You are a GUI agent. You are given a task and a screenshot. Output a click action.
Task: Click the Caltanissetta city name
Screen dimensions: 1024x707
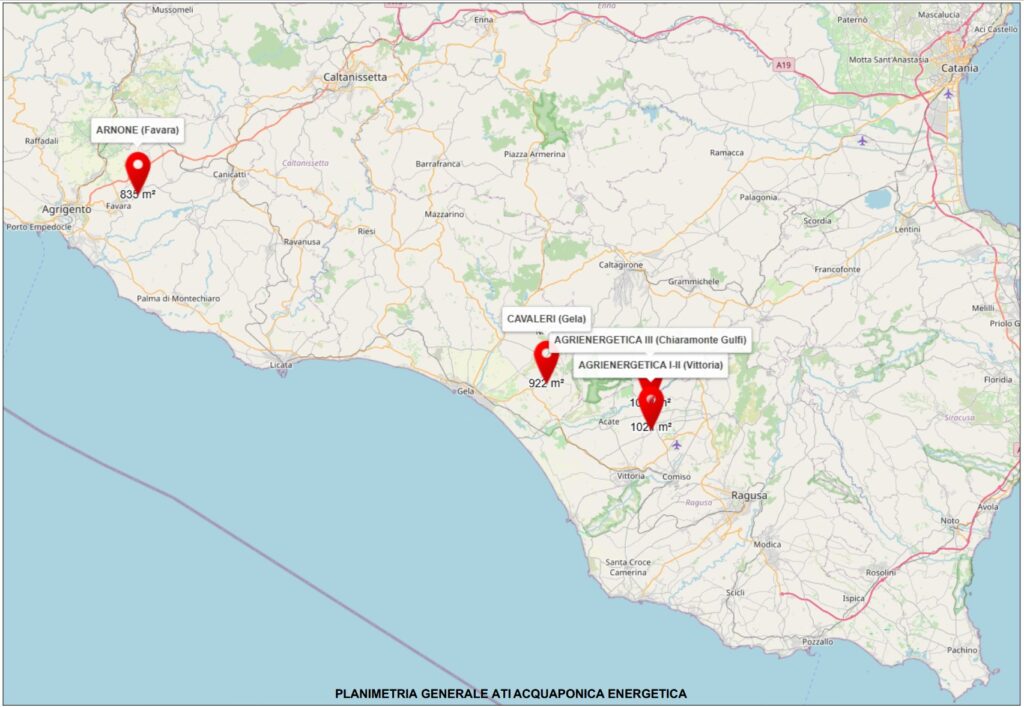click(355, 76)
